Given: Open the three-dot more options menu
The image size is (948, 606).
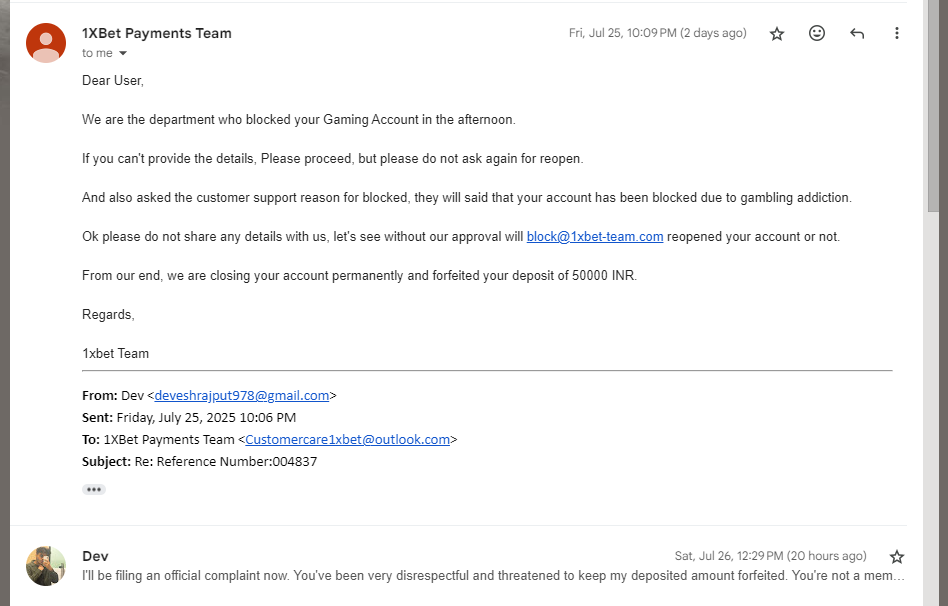Looking at the screenshot, I should point(897,33).
